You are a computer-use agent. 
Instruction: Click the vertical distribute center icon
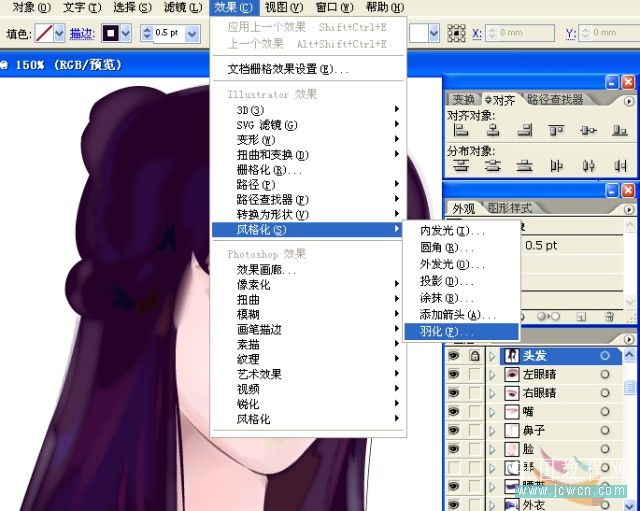(493, 166)
